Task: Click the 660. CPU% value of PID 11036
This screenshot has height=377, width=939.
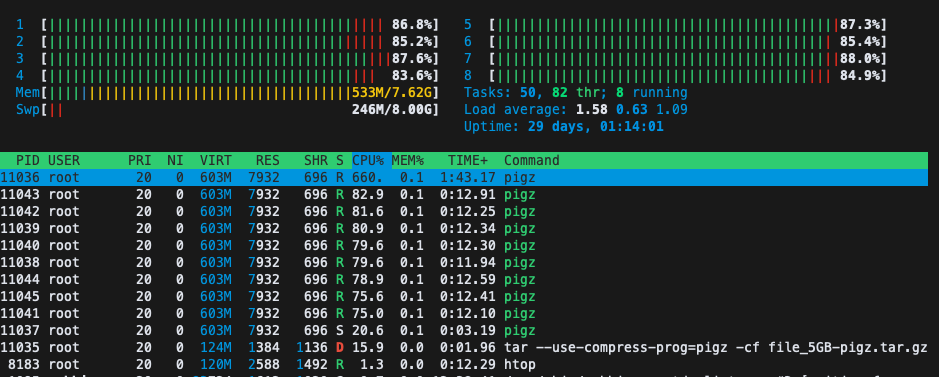Action: click(x=367, y=178)
